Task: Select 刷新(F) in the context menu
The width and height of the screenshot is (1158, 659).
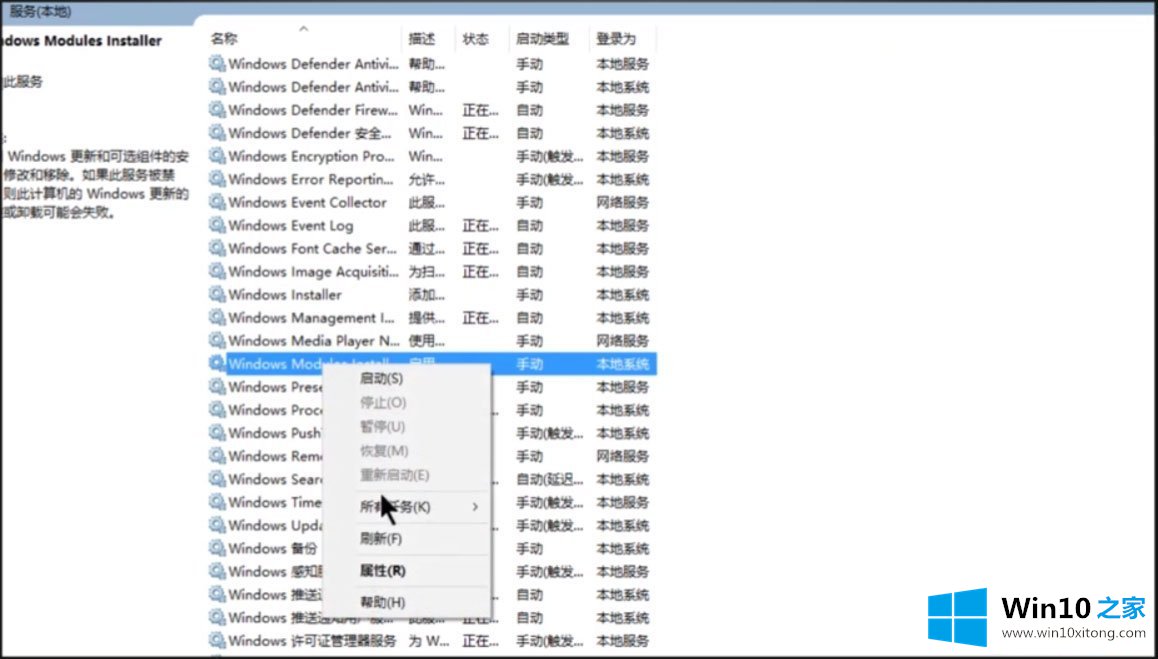Action: pos(380,539)
